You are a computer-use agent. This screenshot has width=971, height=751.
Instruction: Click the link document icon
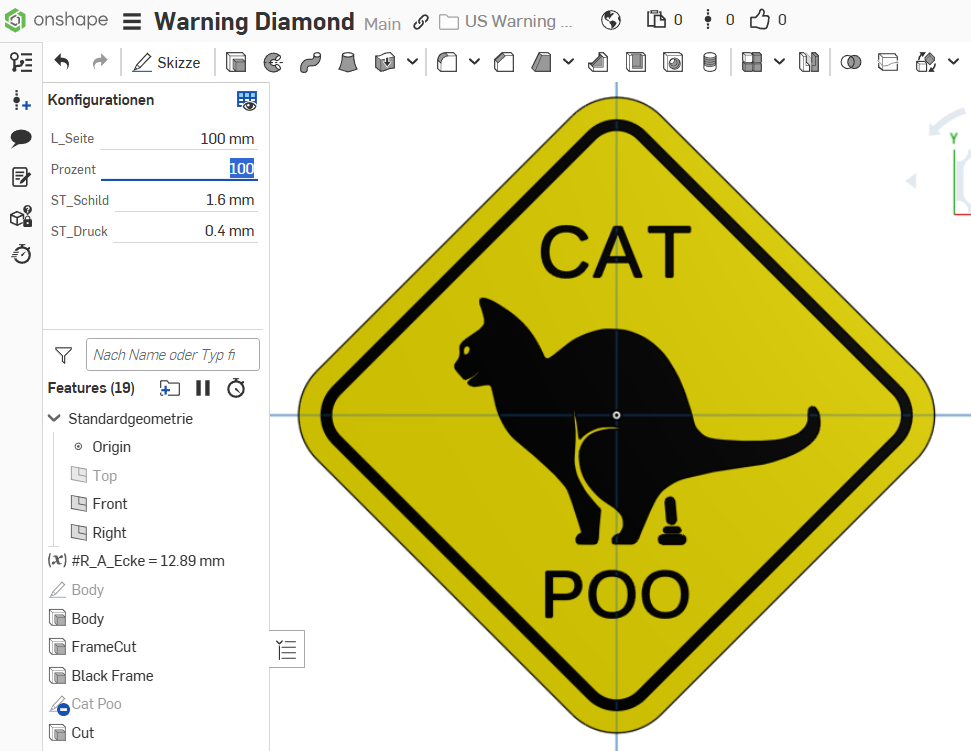tap(420, 22)
